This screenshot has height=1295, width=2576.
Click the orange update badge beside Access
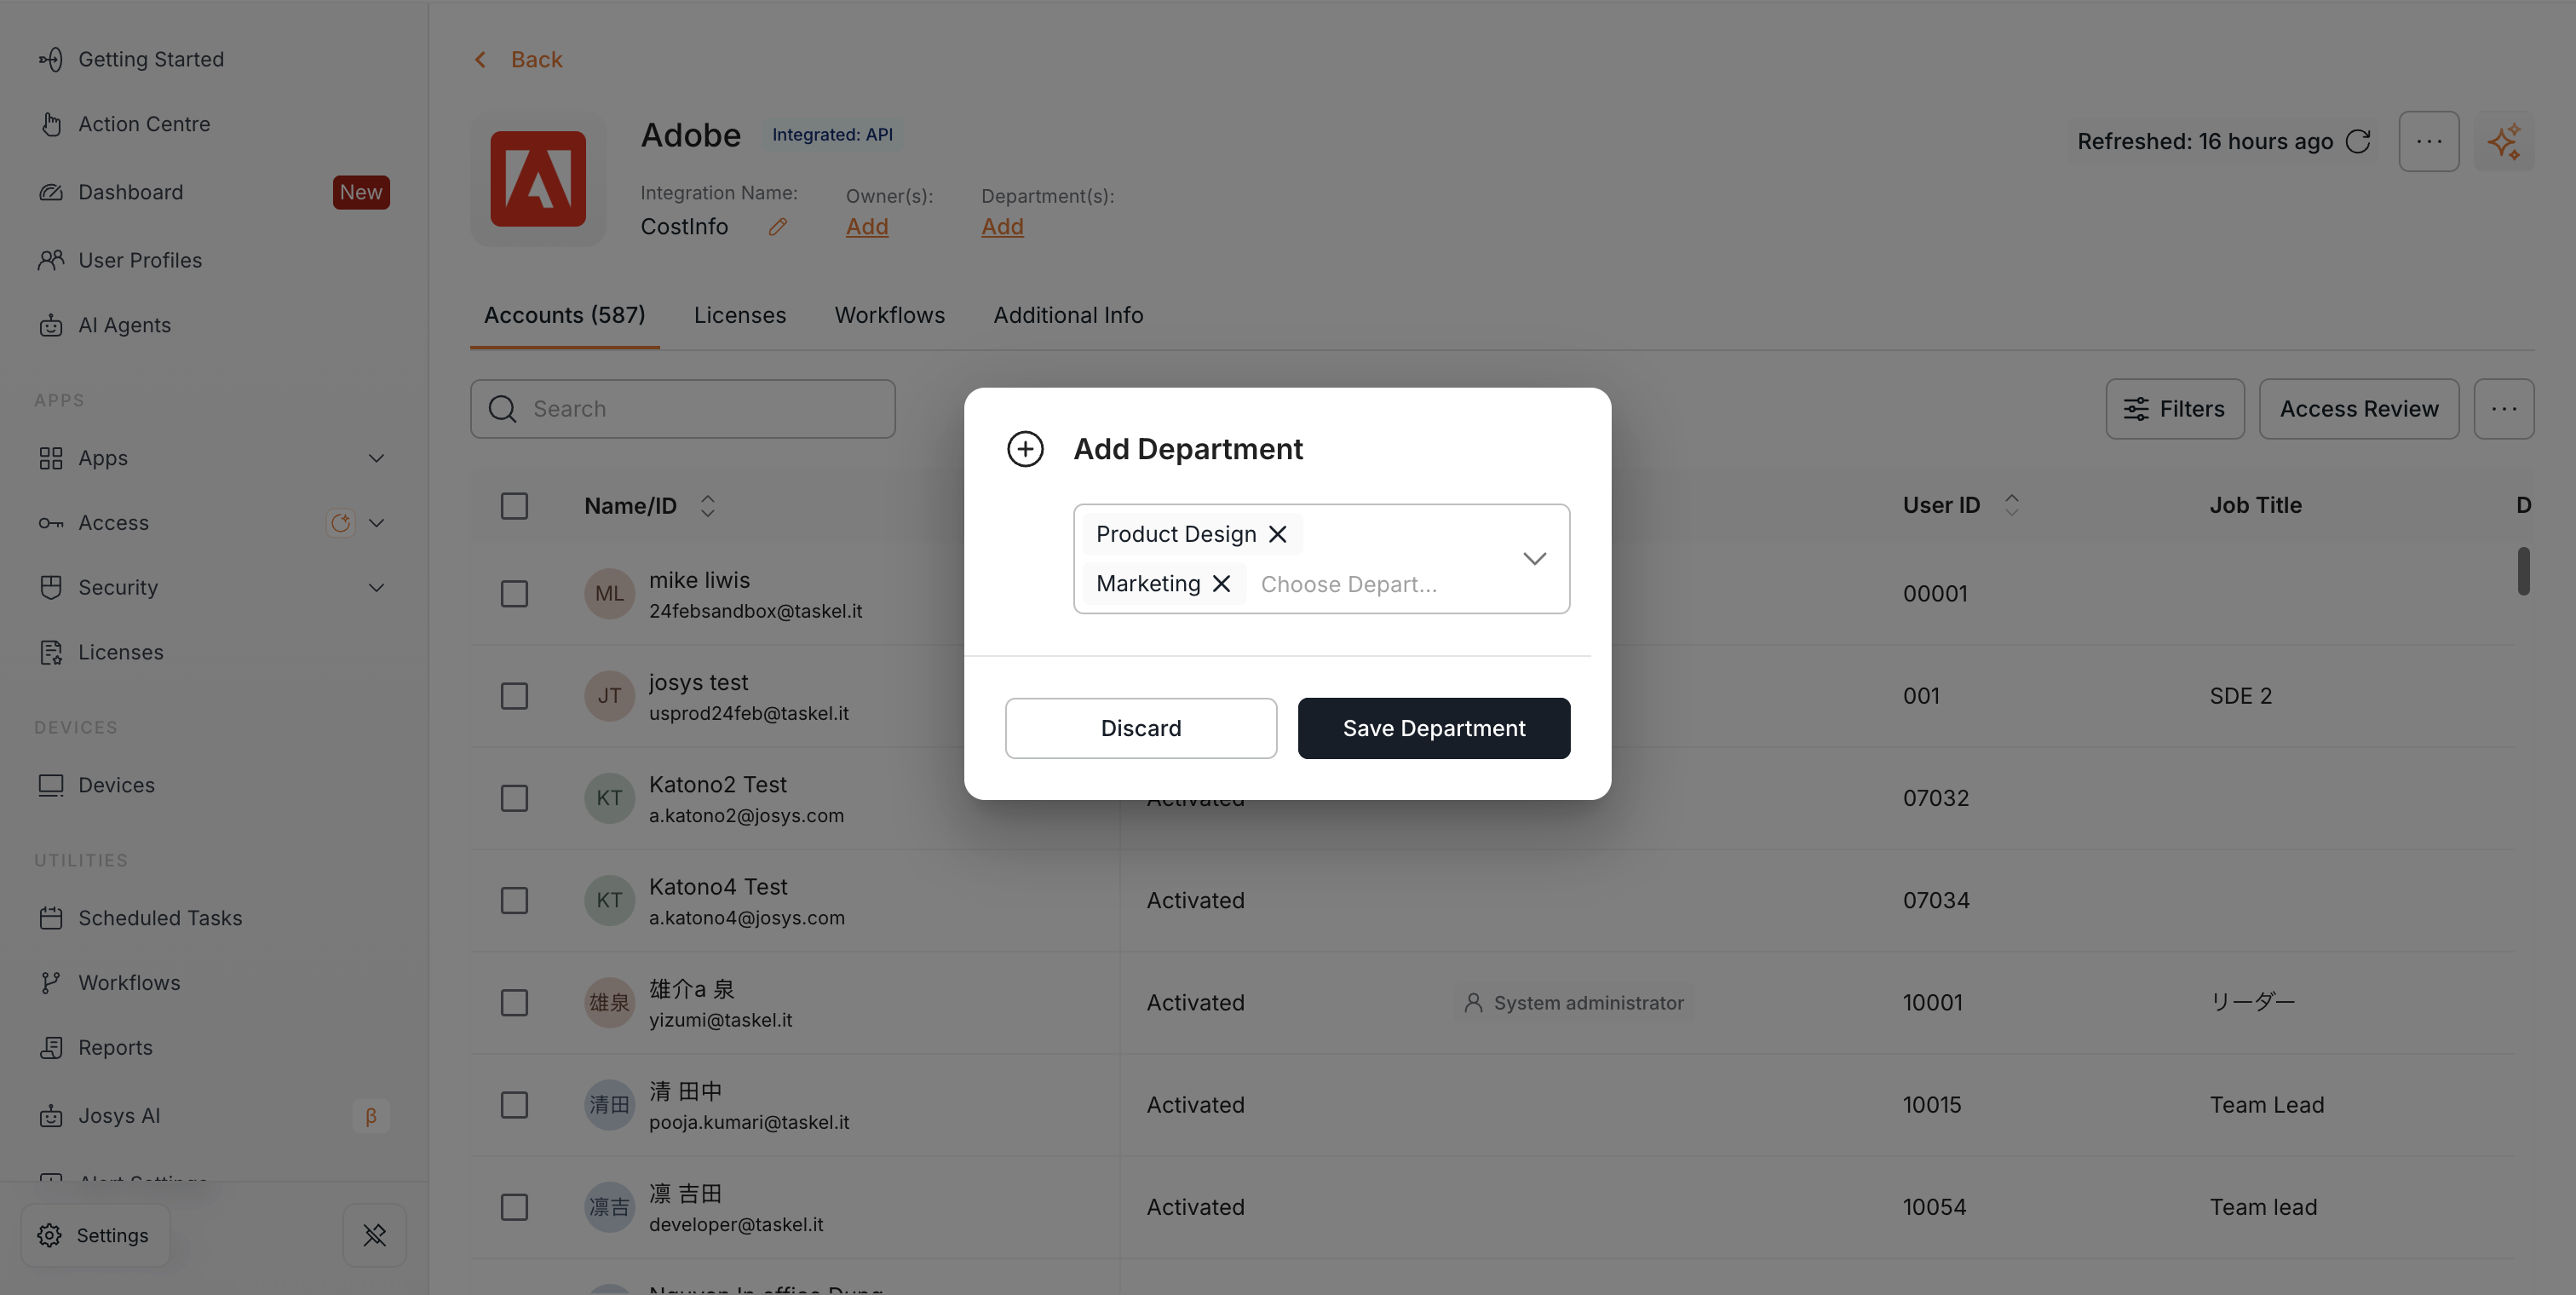340,523
